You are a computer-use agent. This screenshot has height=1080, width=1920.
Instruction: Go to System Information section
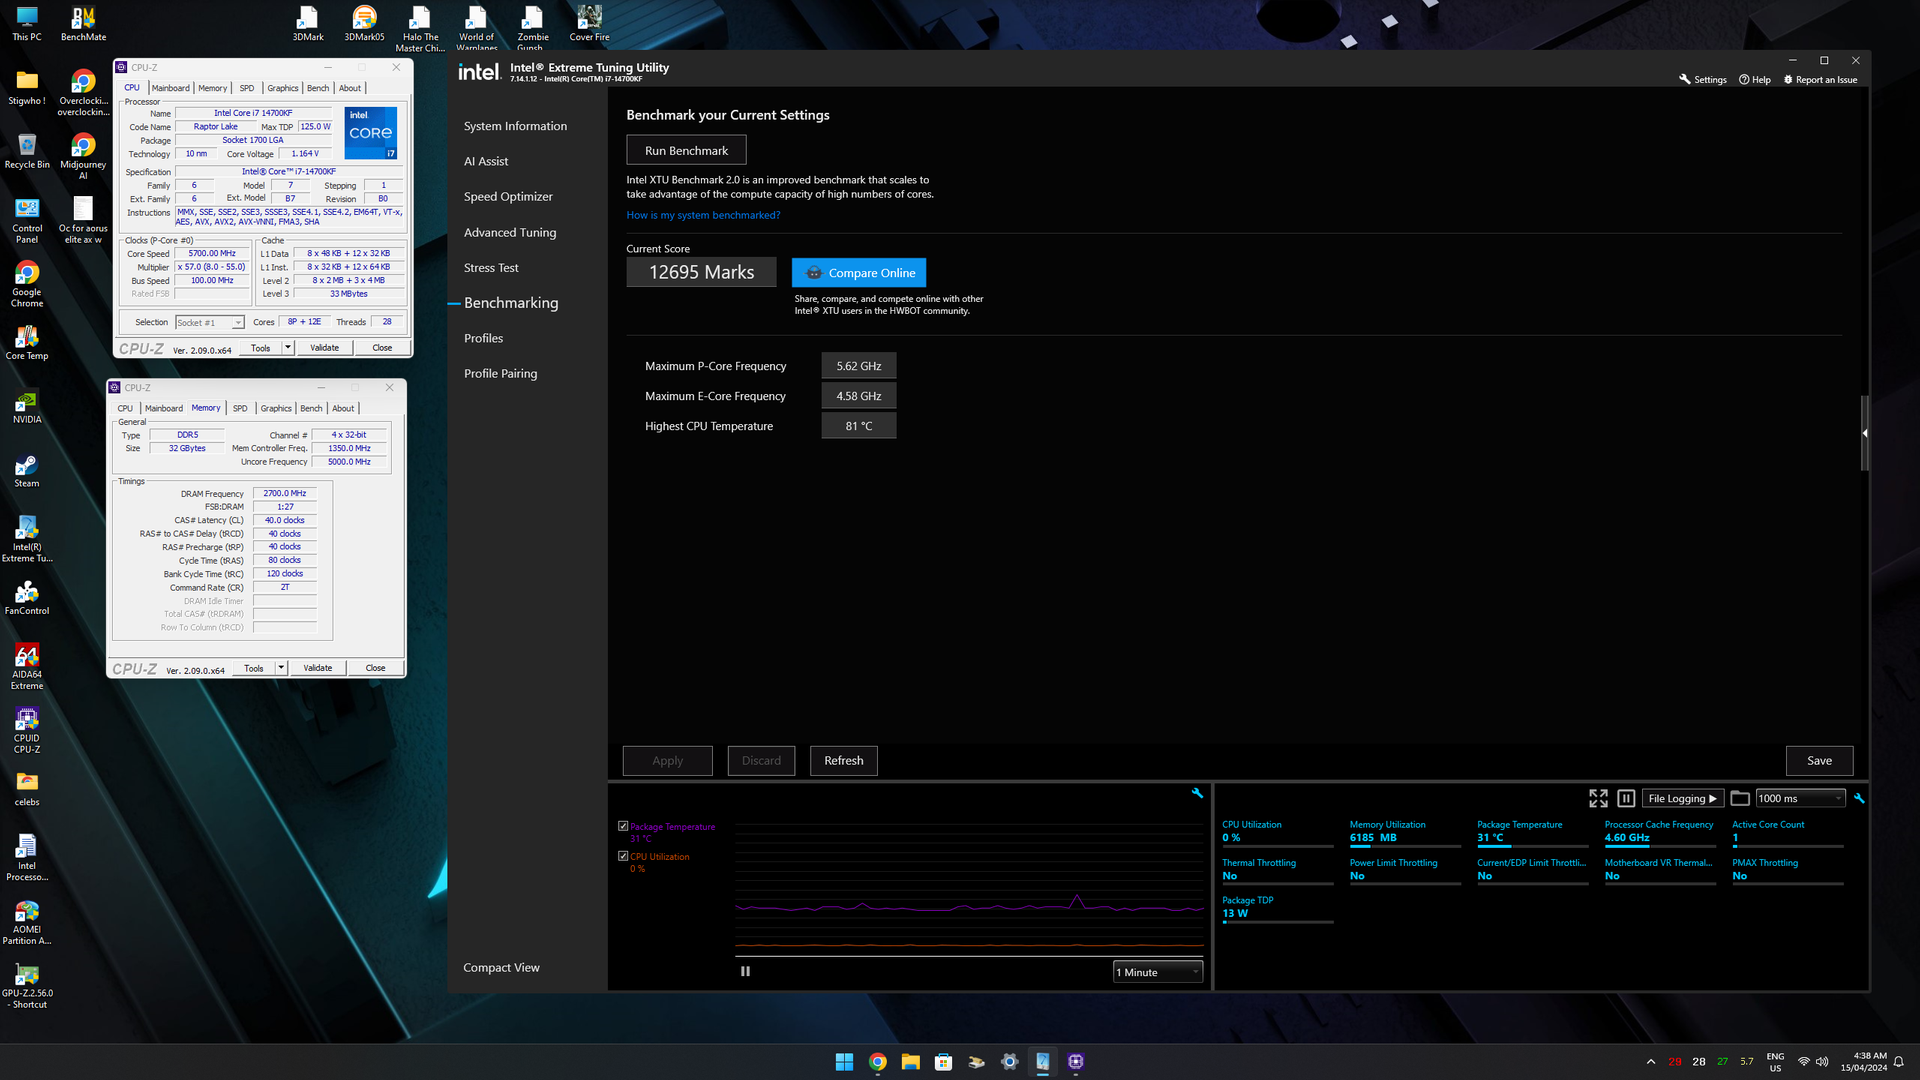[x=515, y=126]
